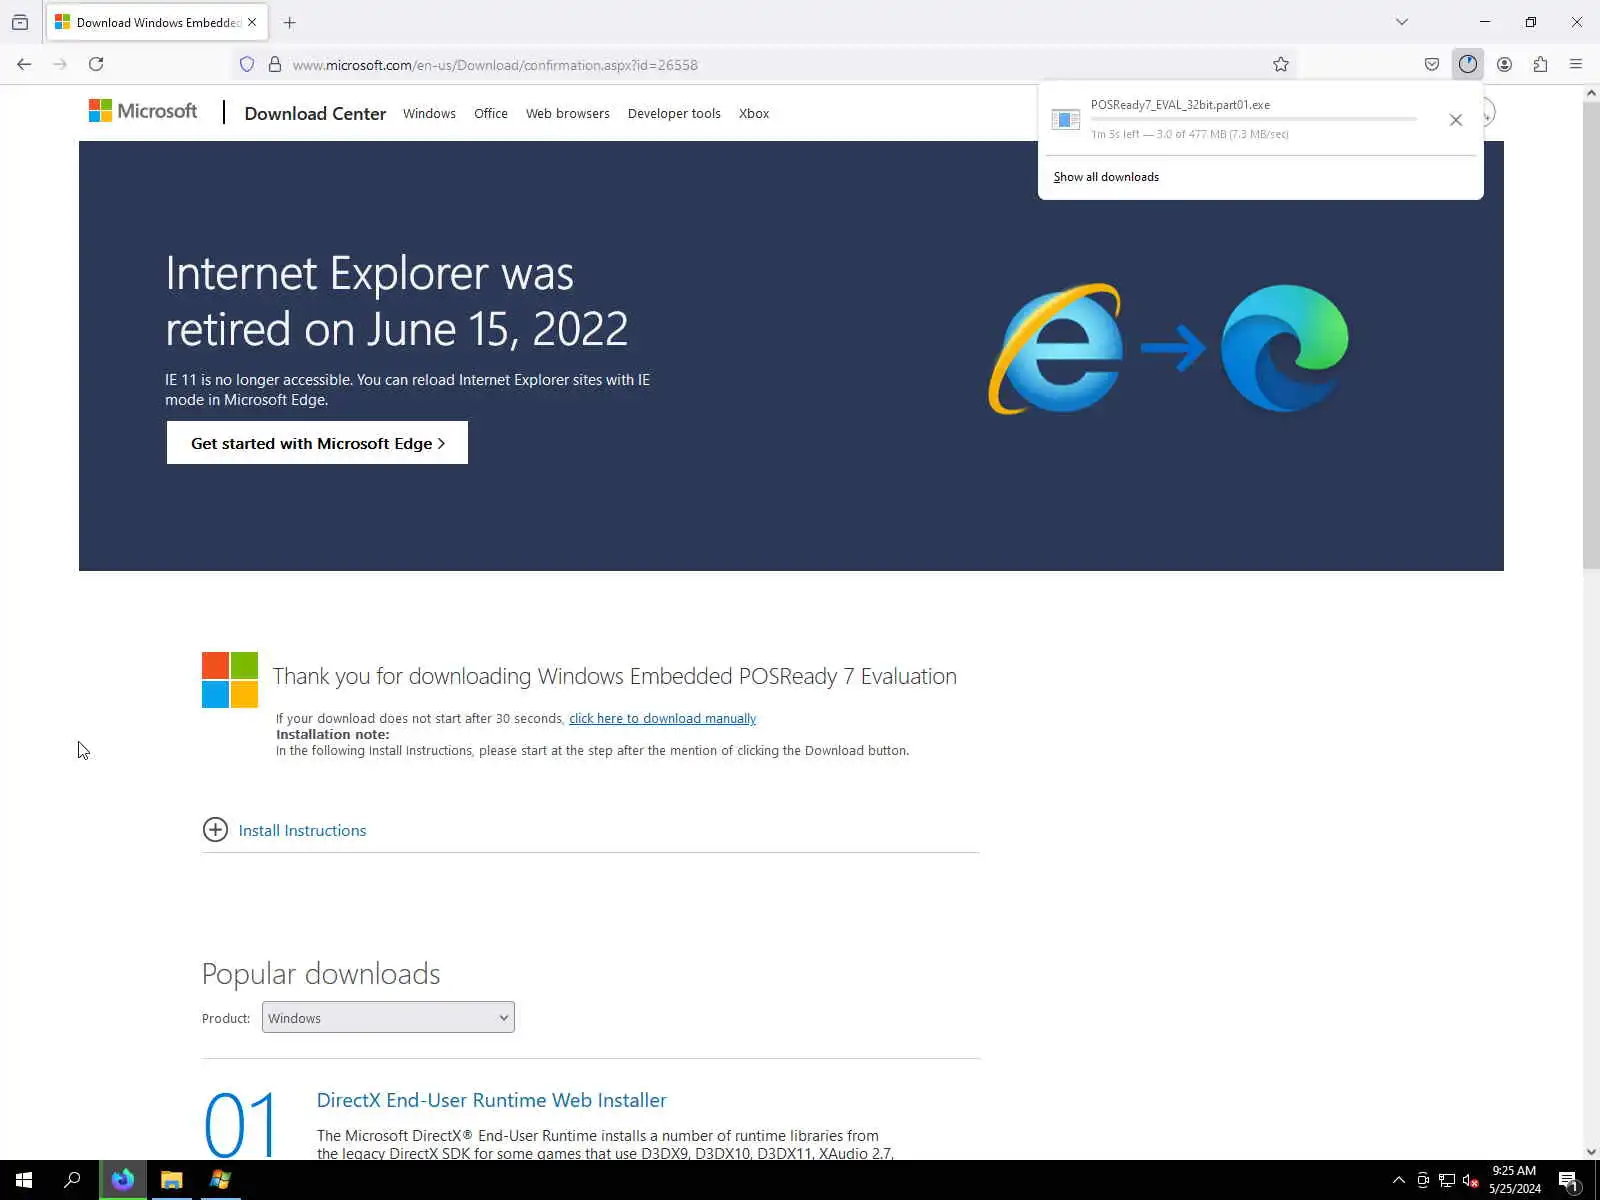1600x1200 pixels.
Task: Open the Windows Start button
Action: coord(24,1180)
